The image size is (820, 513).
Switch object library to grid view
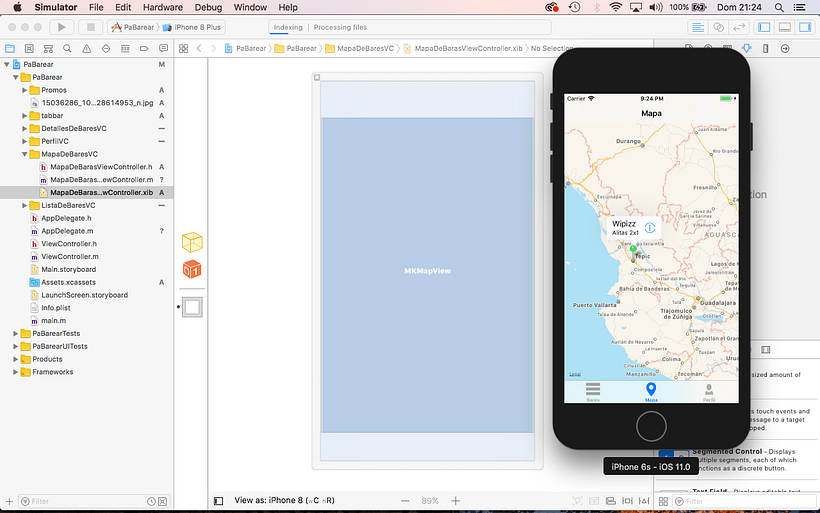[x=663, y=501]
